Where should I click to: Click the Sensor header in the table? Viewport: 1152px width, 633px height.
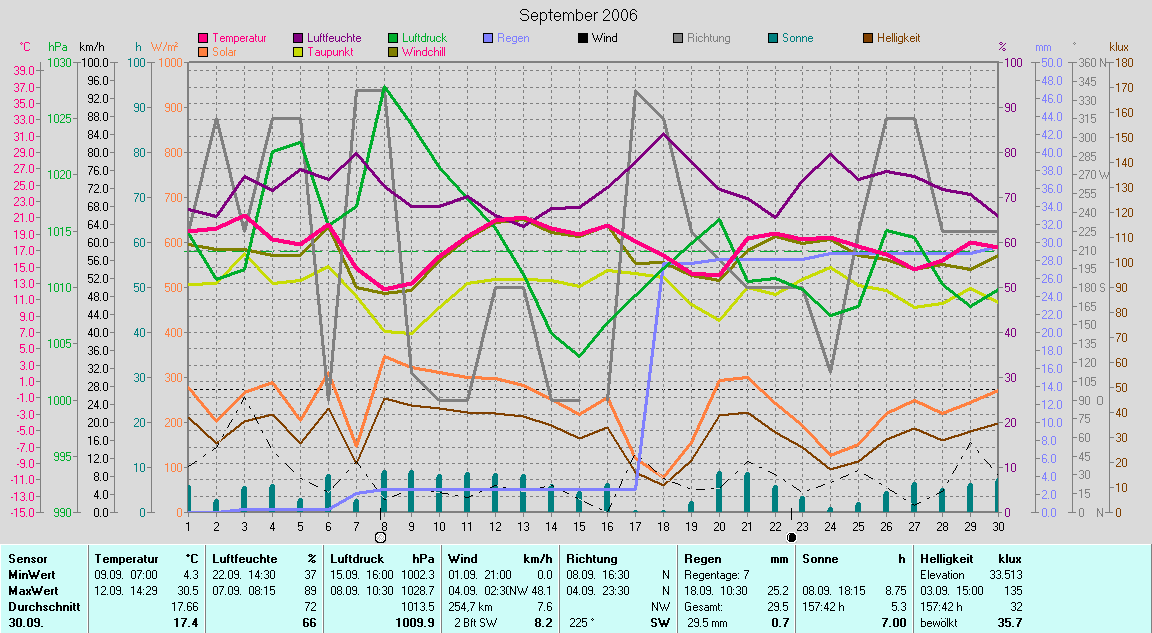tap(26, 558)
